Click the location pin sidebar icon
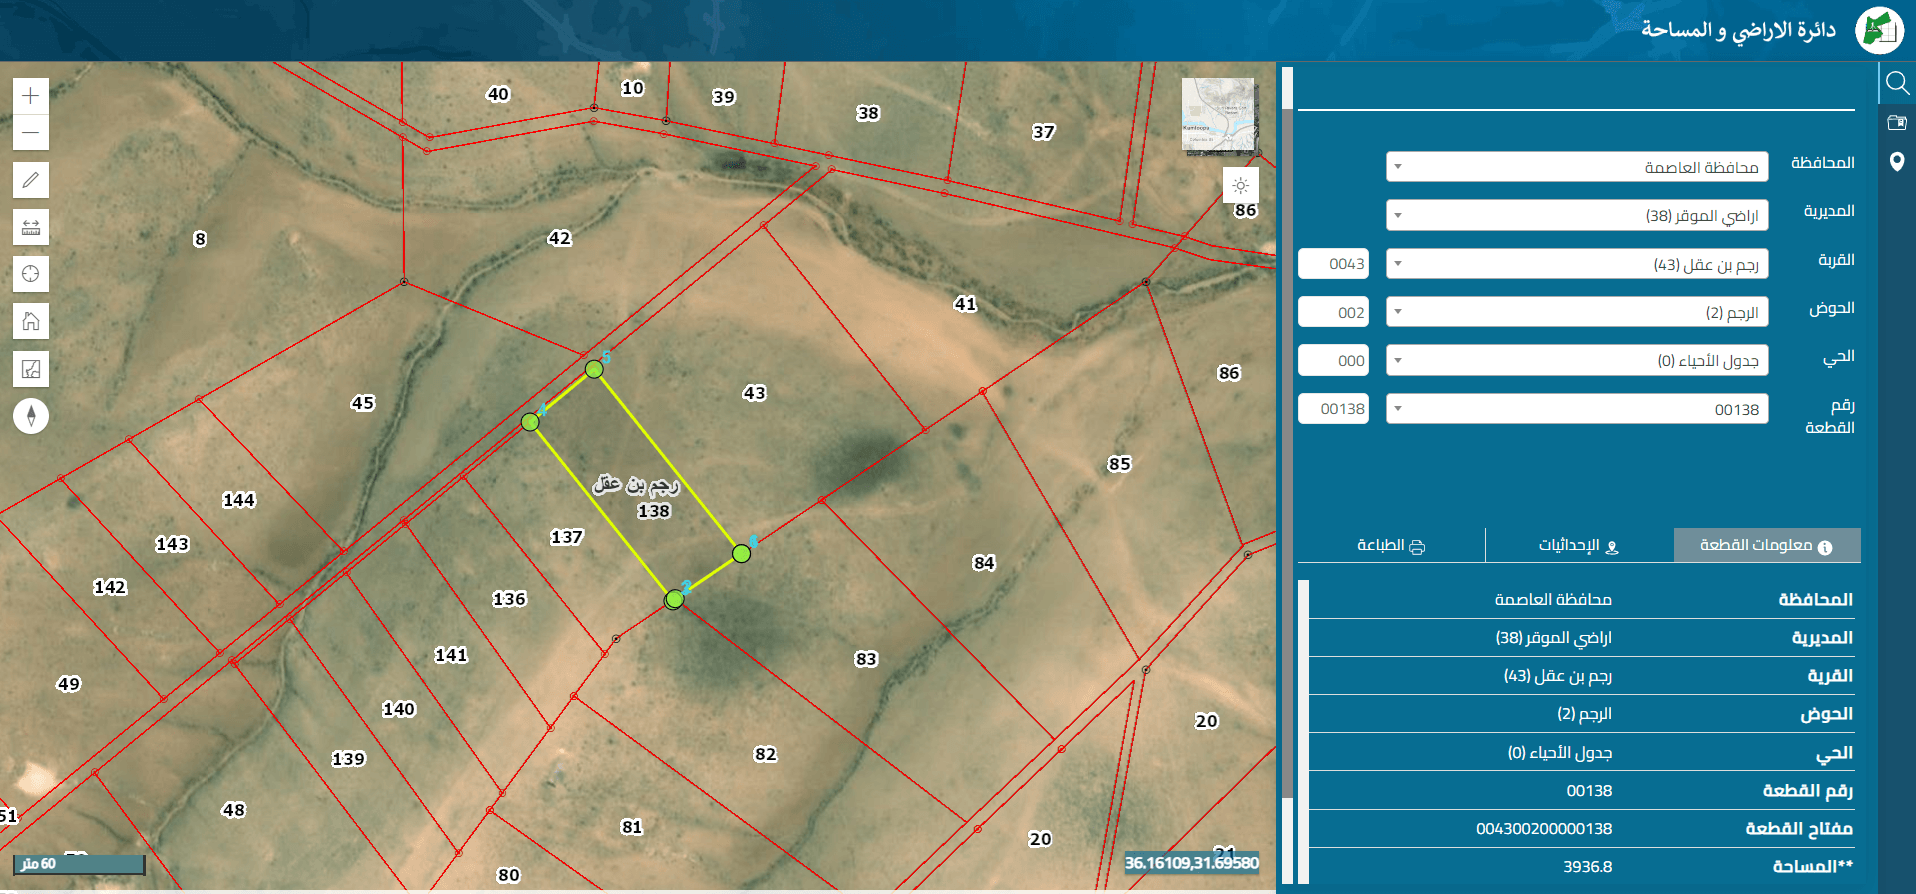 point(1897,162)
